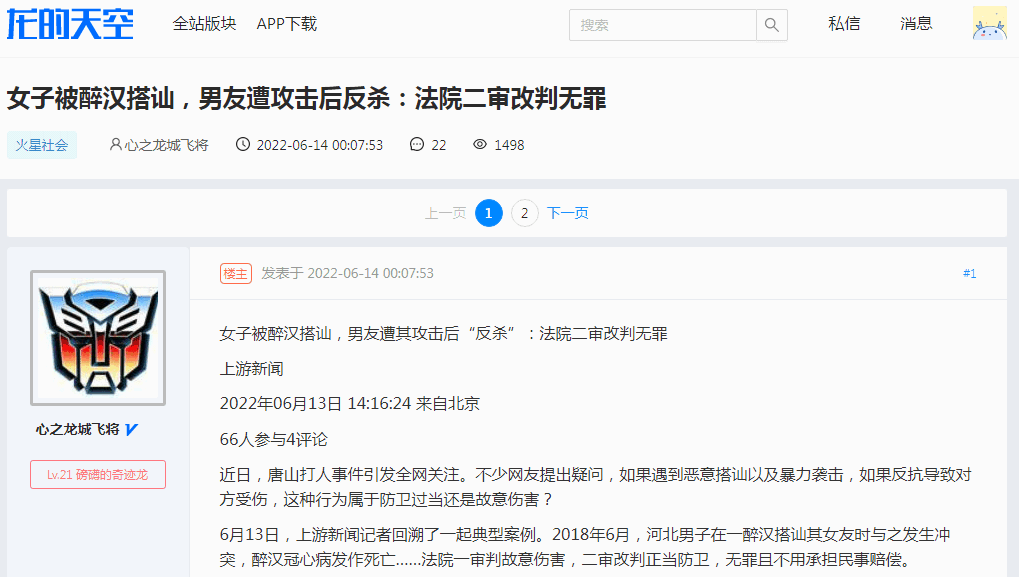The width and height of the screenshot is (1019, 577).
Task: Open the author link 心之龙城飞将 under the title
Action: click(166, 145)
